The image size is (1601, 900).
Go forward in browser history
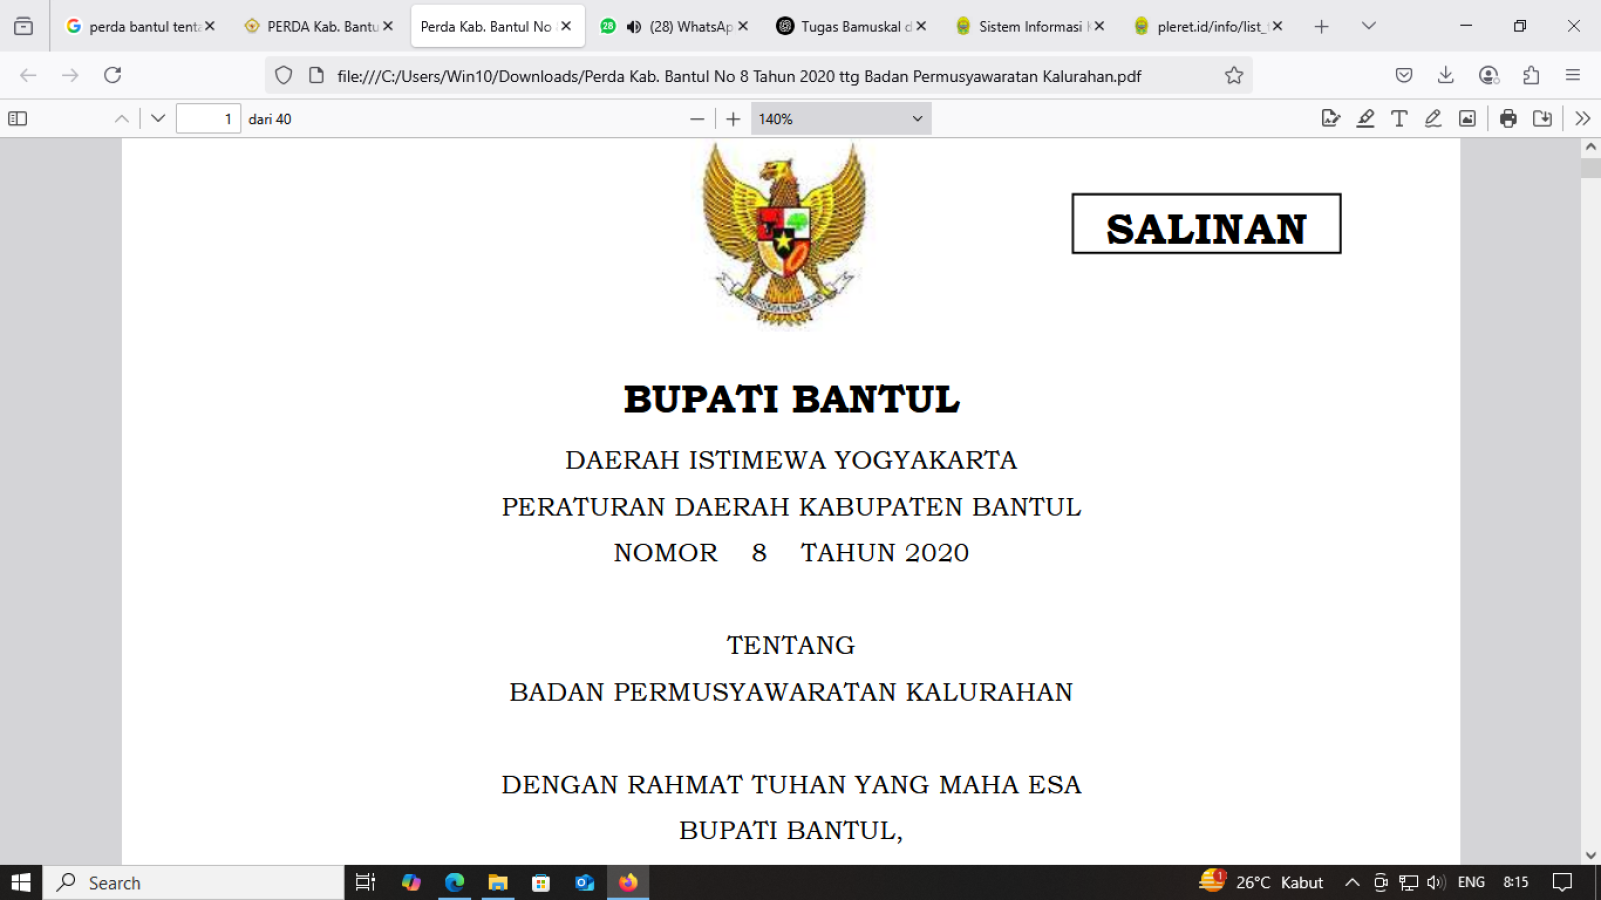(70, 75)
